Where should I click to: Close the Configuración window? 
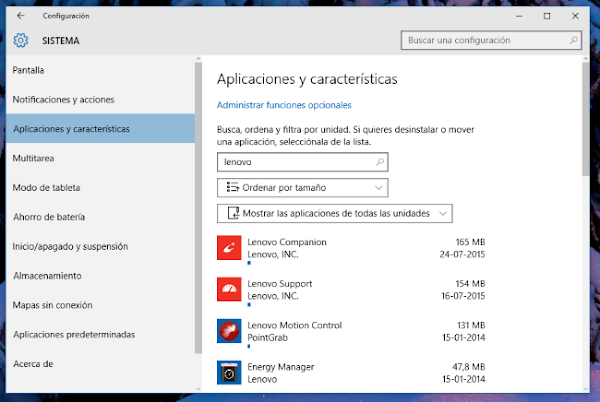coord(575,16)
